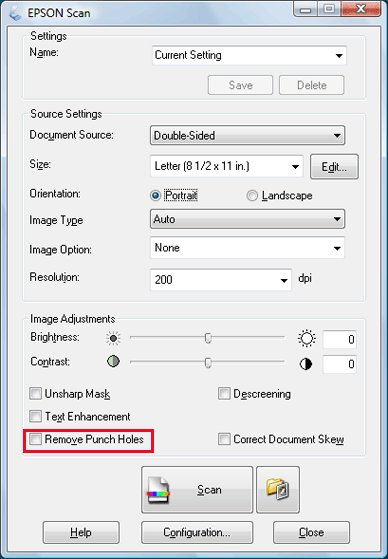Open the Image Type dropdown
388x559 pixels.
coord(247,219)
